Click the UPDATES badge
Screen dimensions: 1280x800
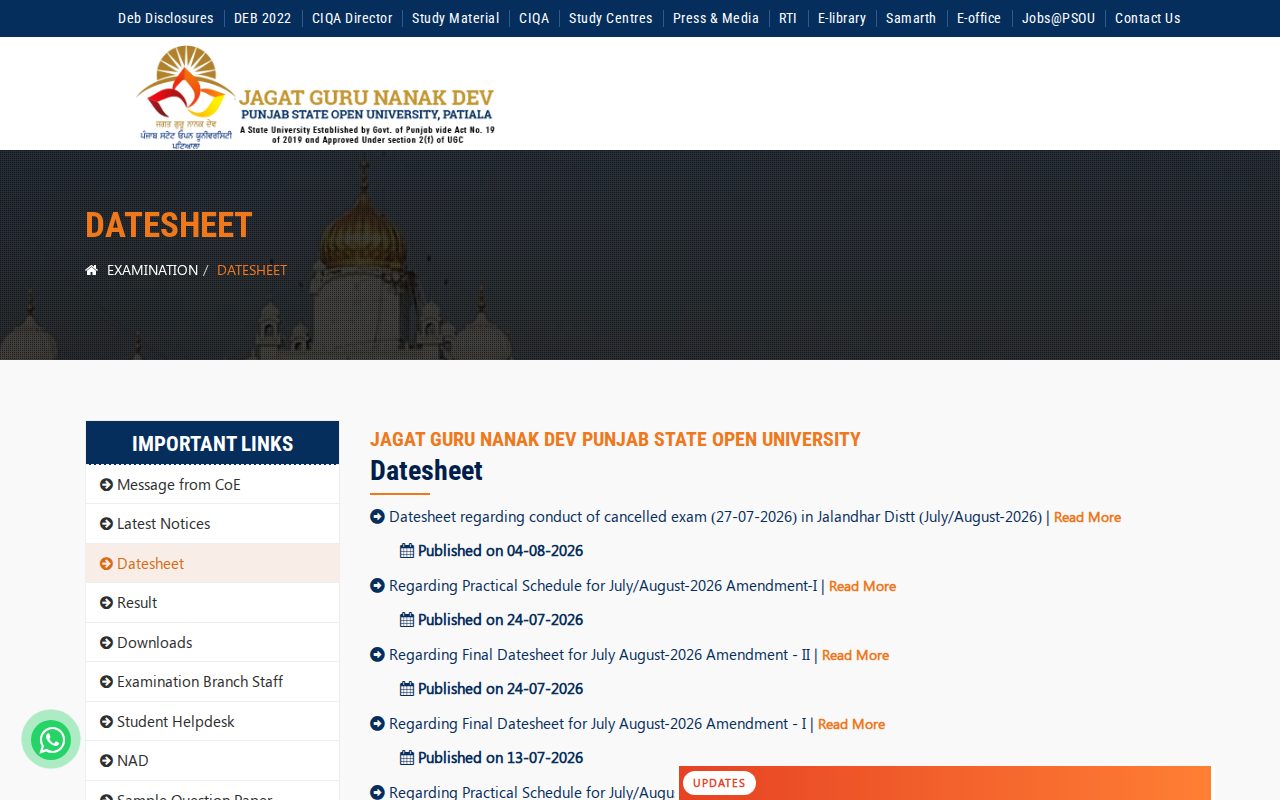tap(719, 783)
